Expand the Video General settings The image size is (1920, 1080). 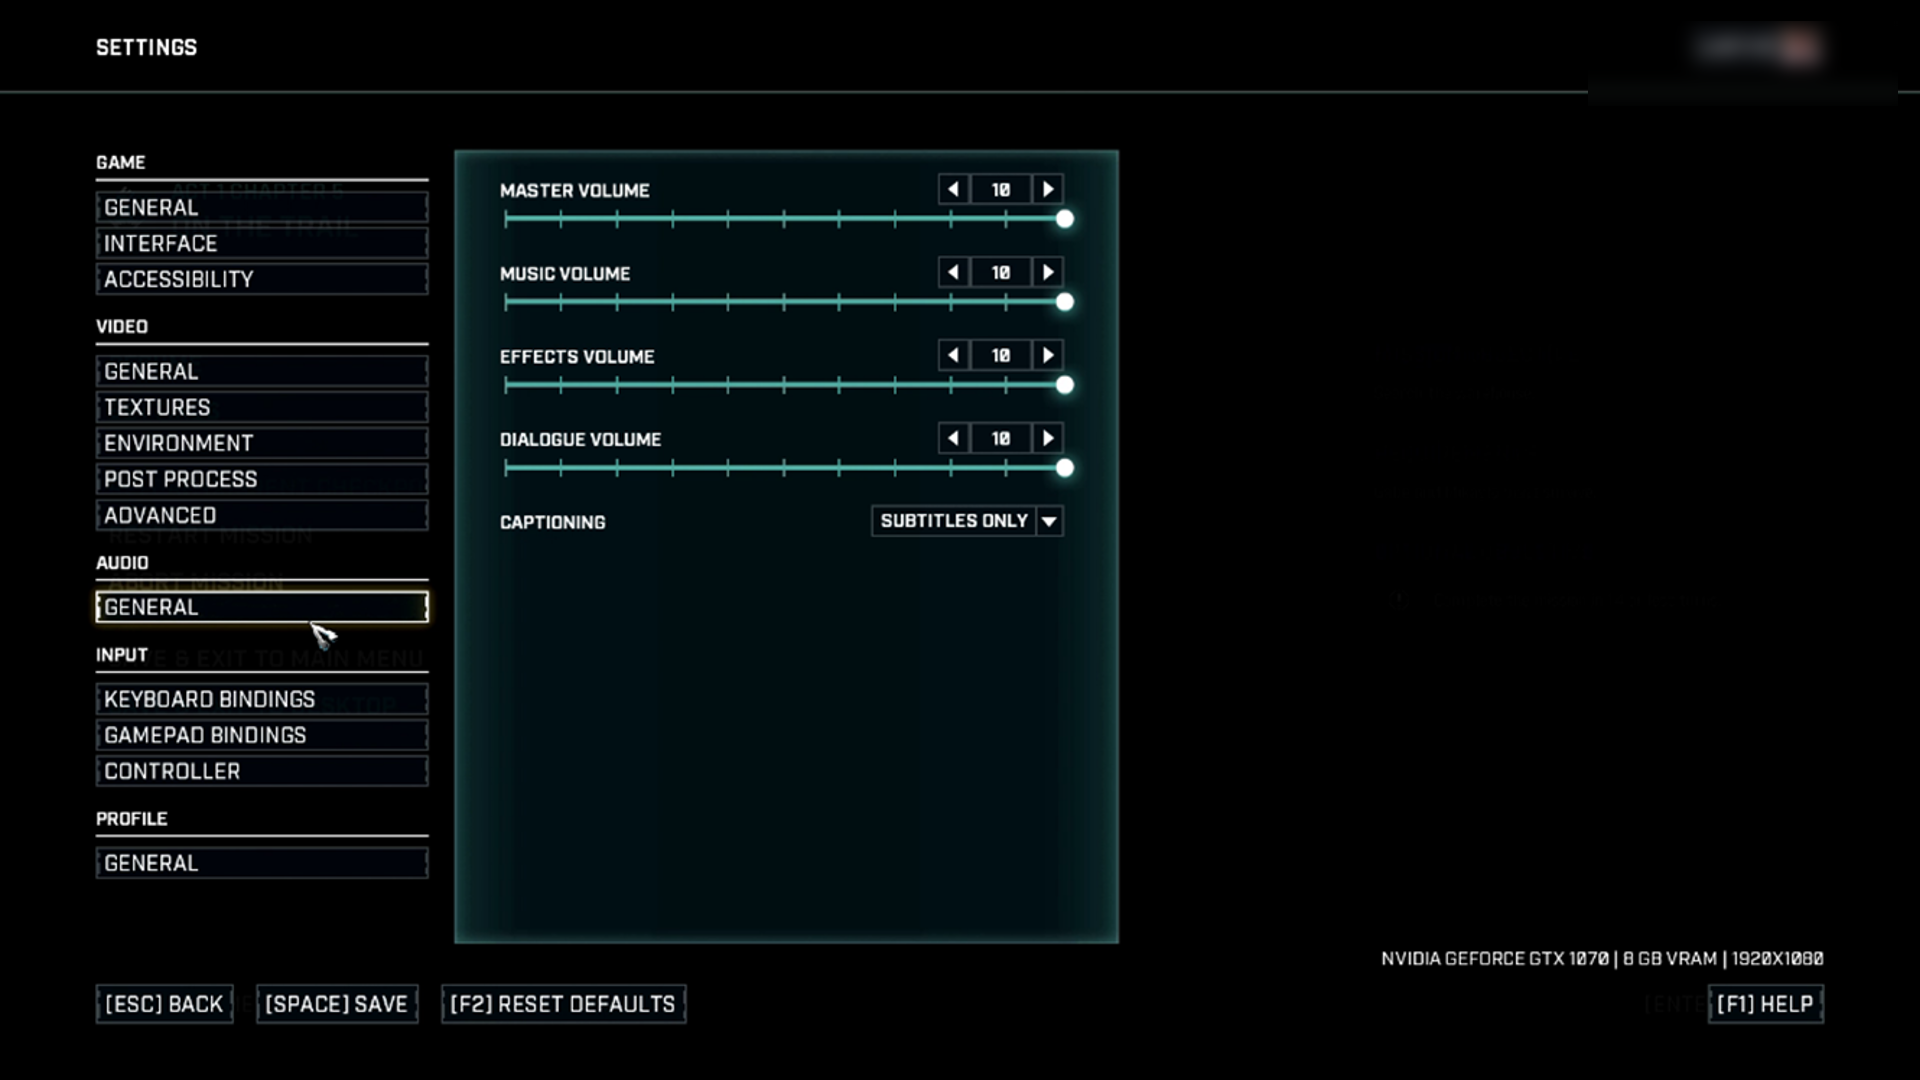point(261,371)
